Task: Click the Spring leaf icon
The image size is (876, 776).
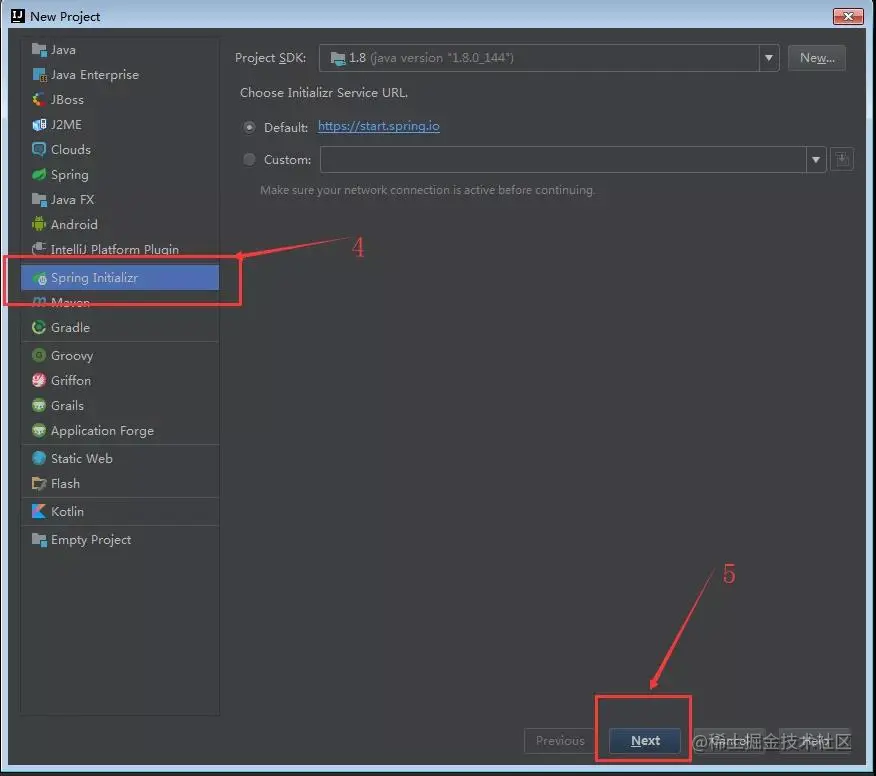Action: (x=39, y=175)
